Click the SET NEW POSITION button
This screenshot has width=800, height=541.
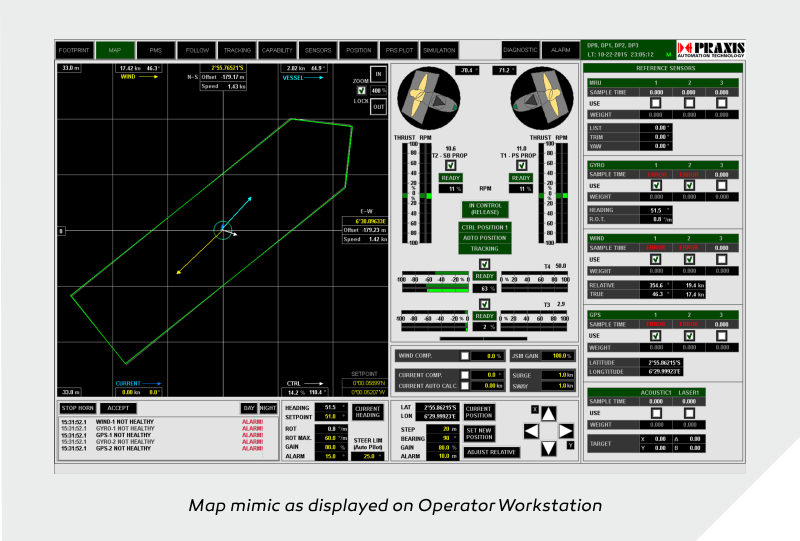(479, 434)
